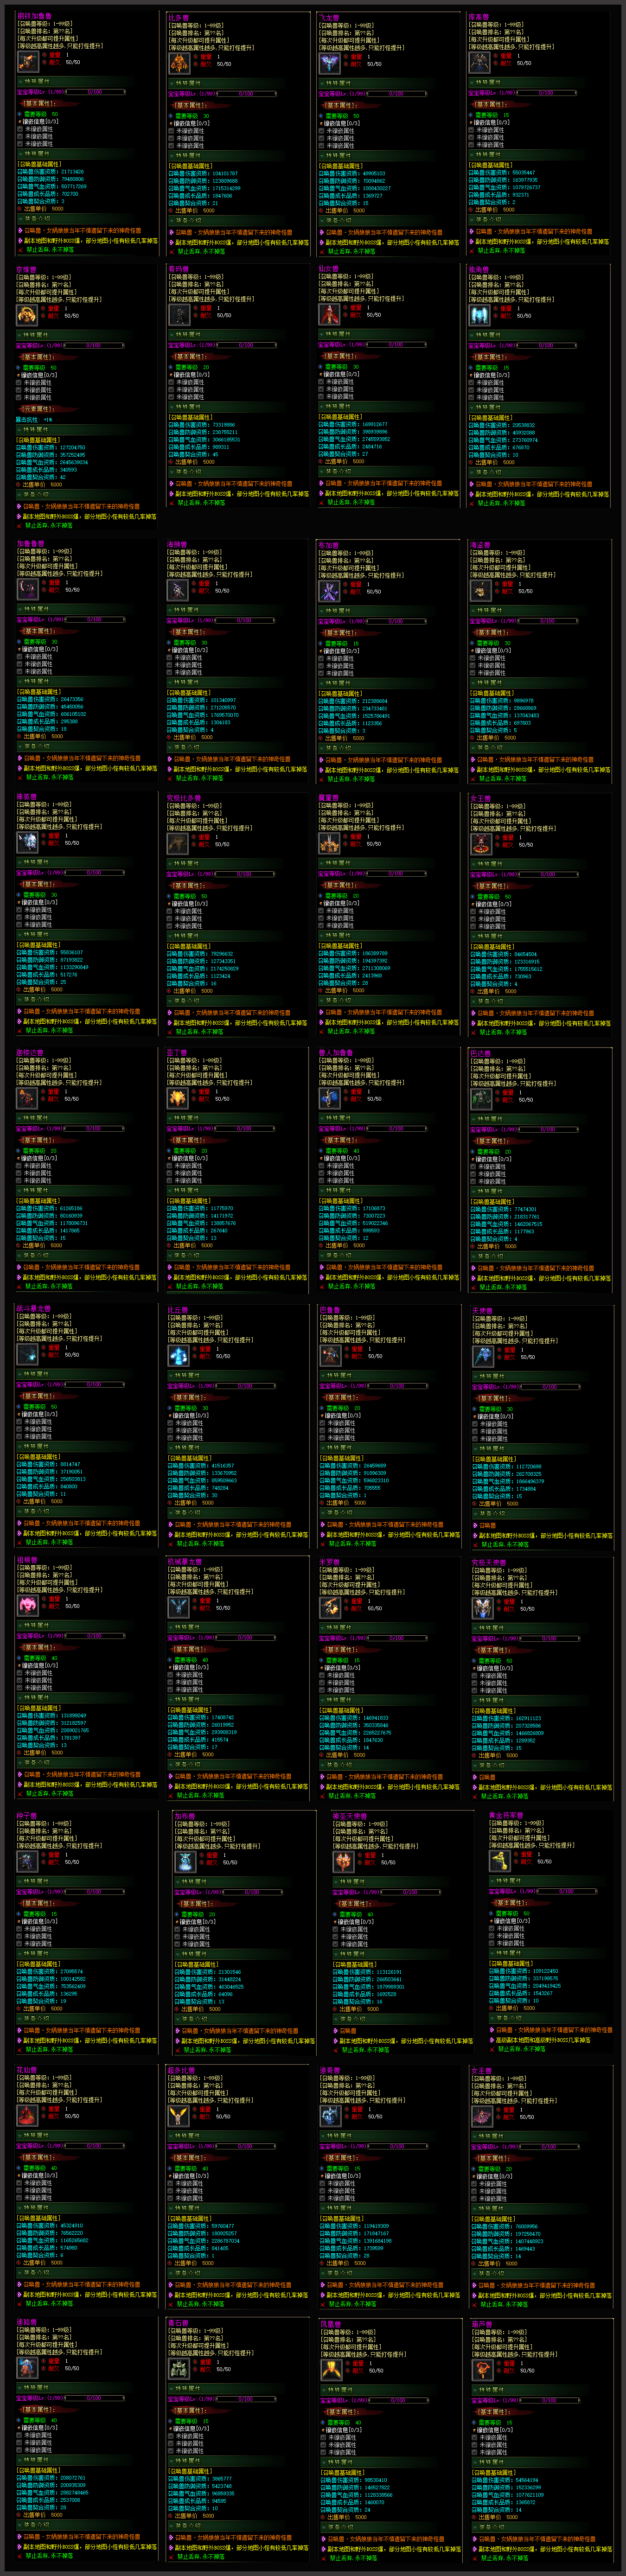The image size is (626, 2576).
Task: Click the portrait icon in 天使兽 card
Action: coord(483,1356)
